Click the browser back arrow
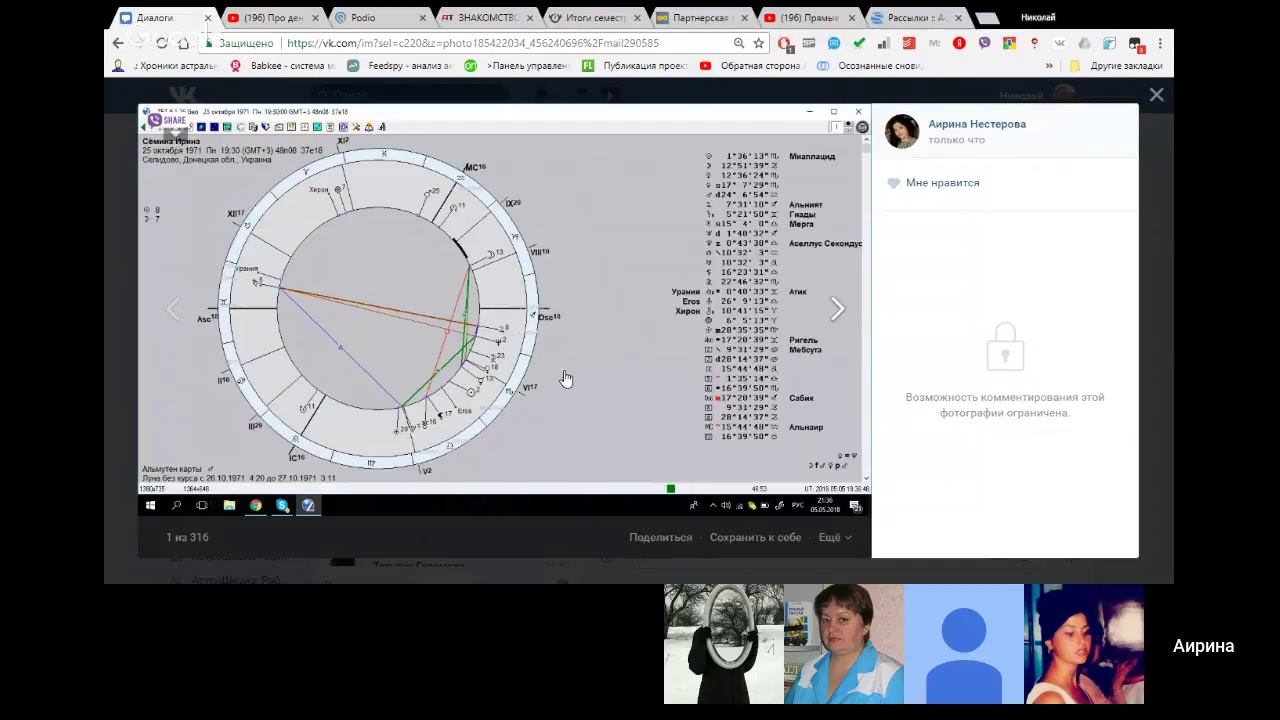 pos(118,43)
